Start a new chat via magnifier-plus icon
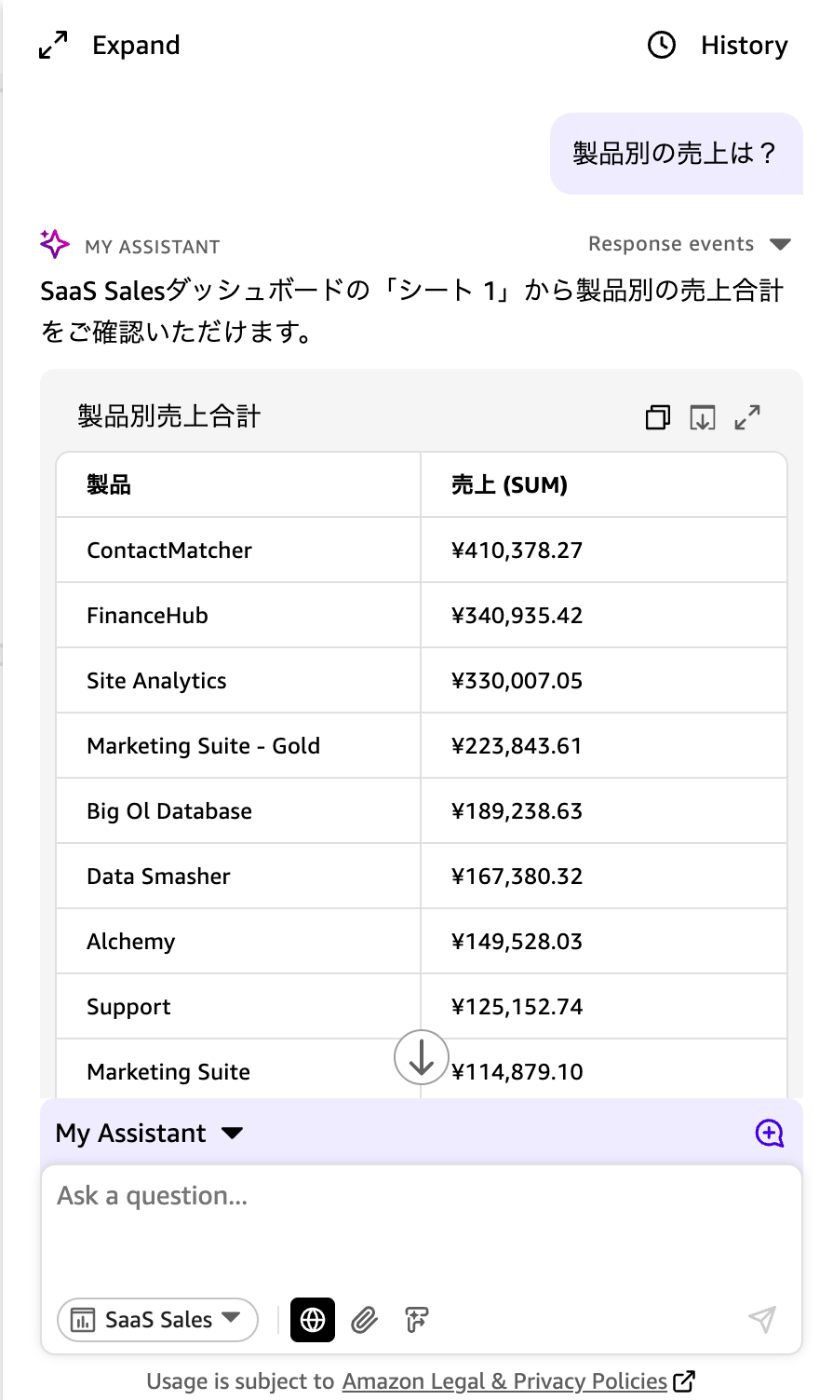 [768, 1133]
